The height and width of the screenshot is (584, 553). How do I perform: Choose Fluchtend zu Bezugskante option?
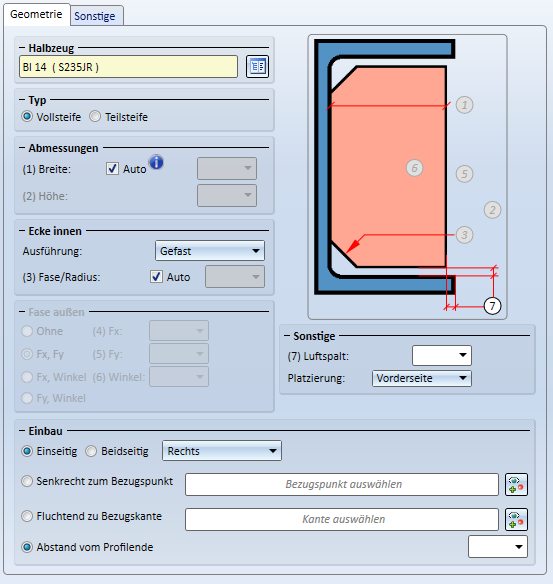(x=92, y=516)
